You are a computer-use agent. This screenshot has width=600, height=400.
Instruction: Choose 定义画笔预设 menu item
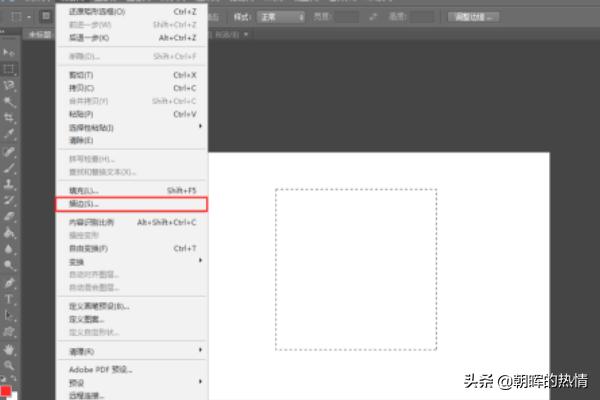click(132, 306)
